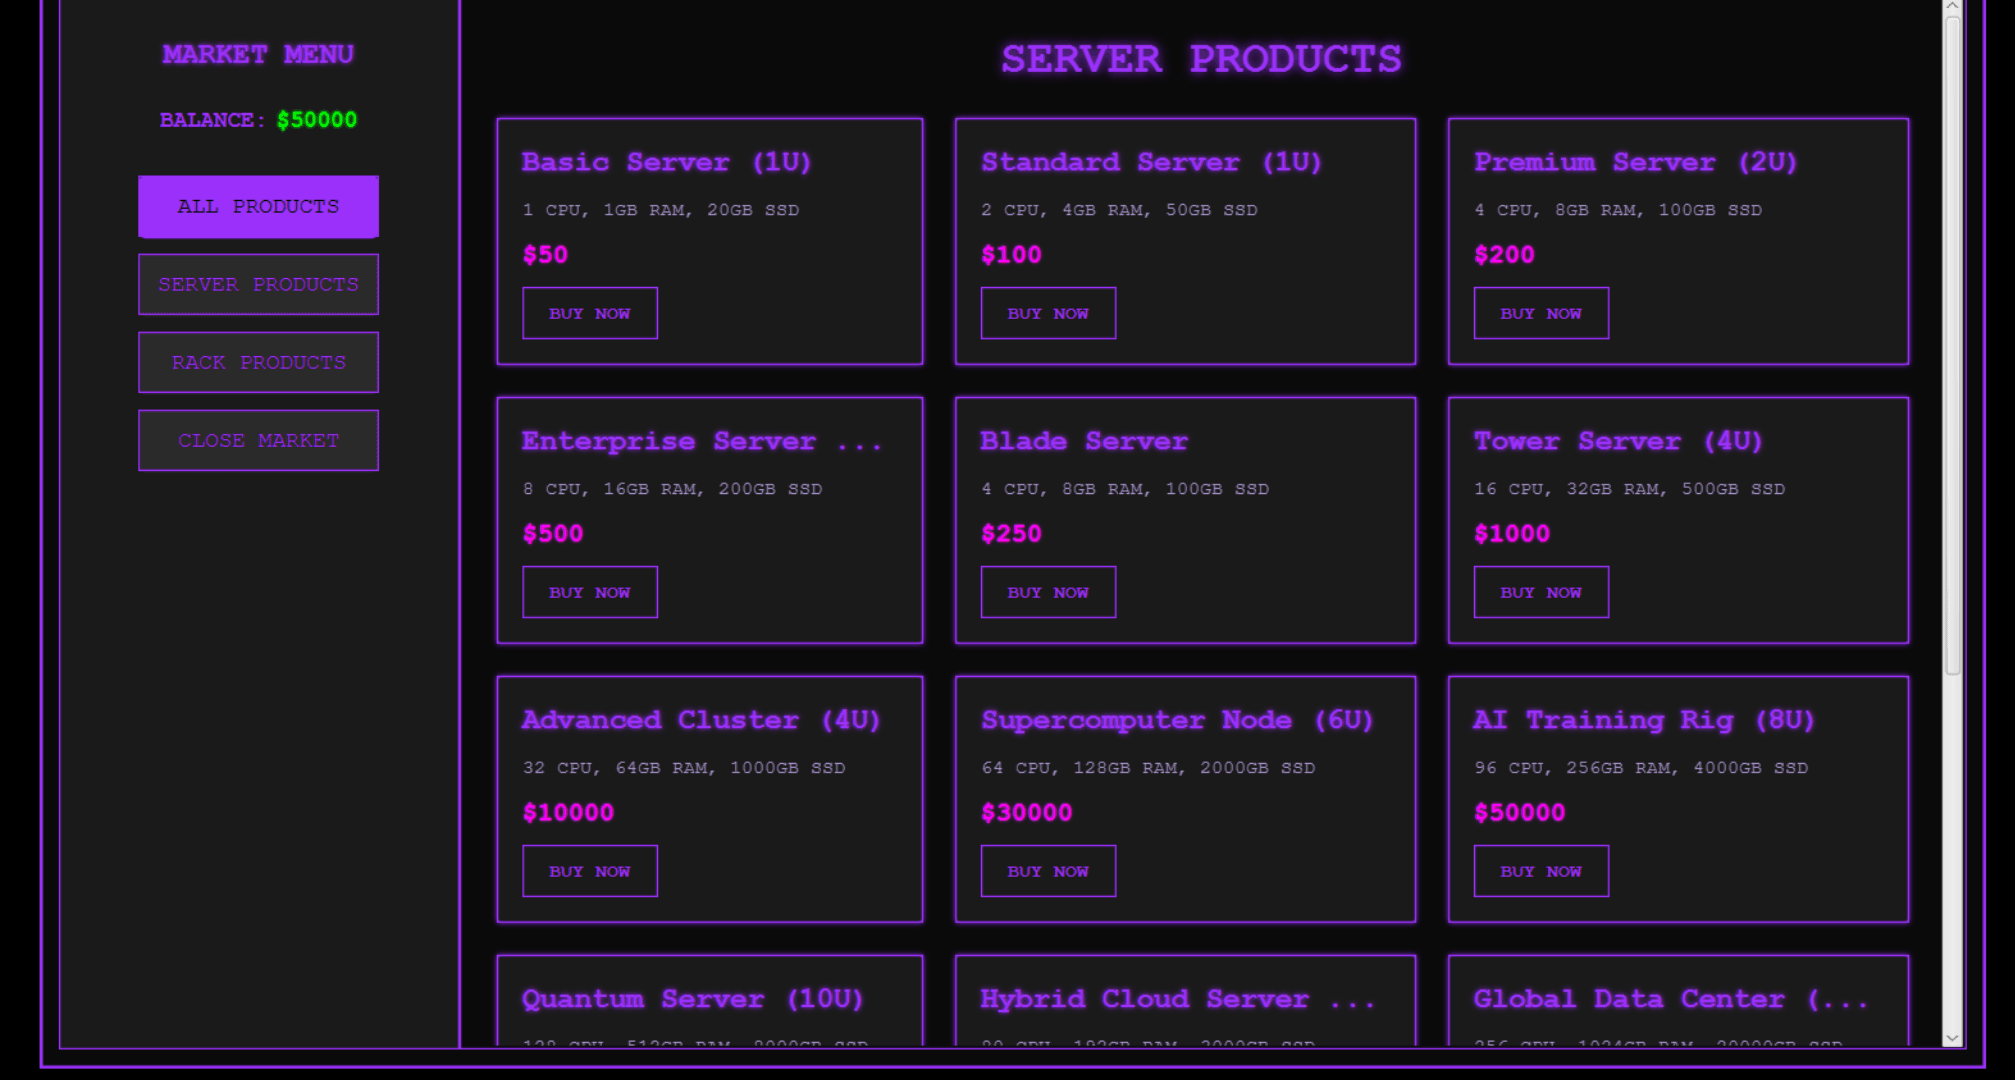Buy the Standard Server for $100
This screenshot has width=2015, height=1080.
pyautogui.click(x=1047, y=314)
